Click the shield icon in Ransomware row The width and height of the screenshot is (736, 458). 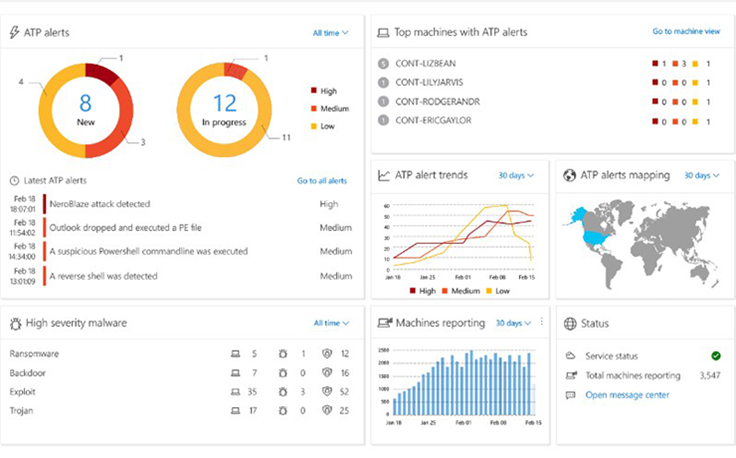click(327, 354)
